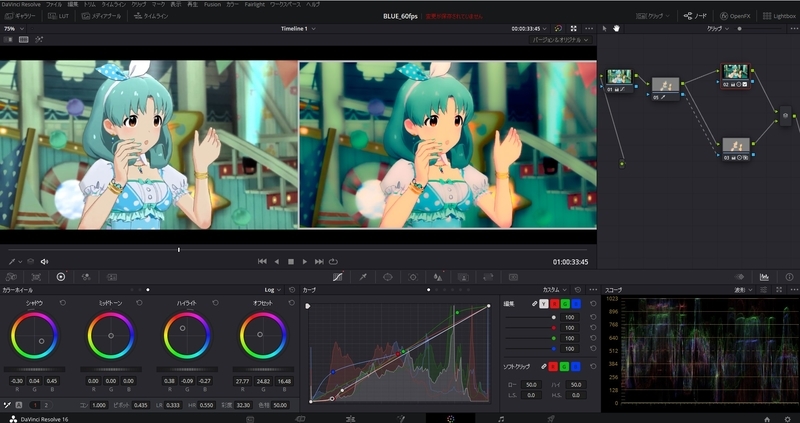This screenshot has height=423, width=800.
Task: Open the Fairlight menu
Action: click(x=255, y=4)
